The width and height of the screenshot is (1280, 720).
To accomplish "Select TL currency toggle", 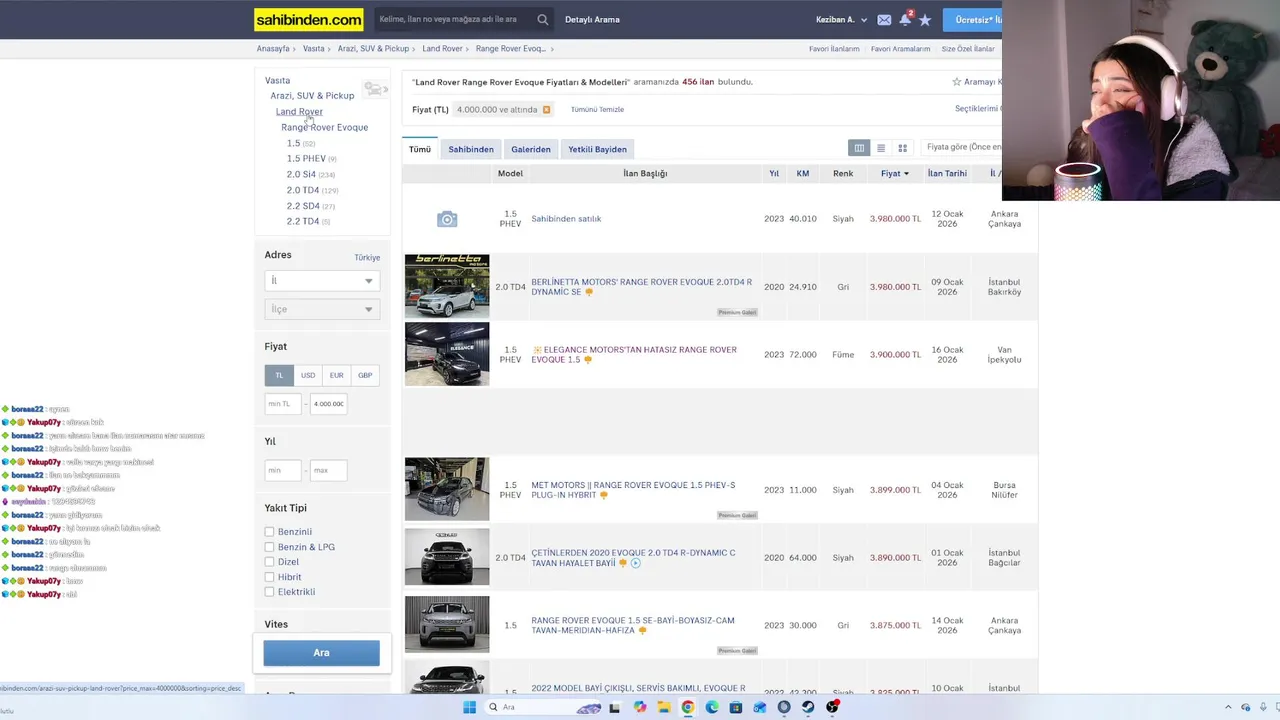I will pyautogui.click(x=279, y=375).
